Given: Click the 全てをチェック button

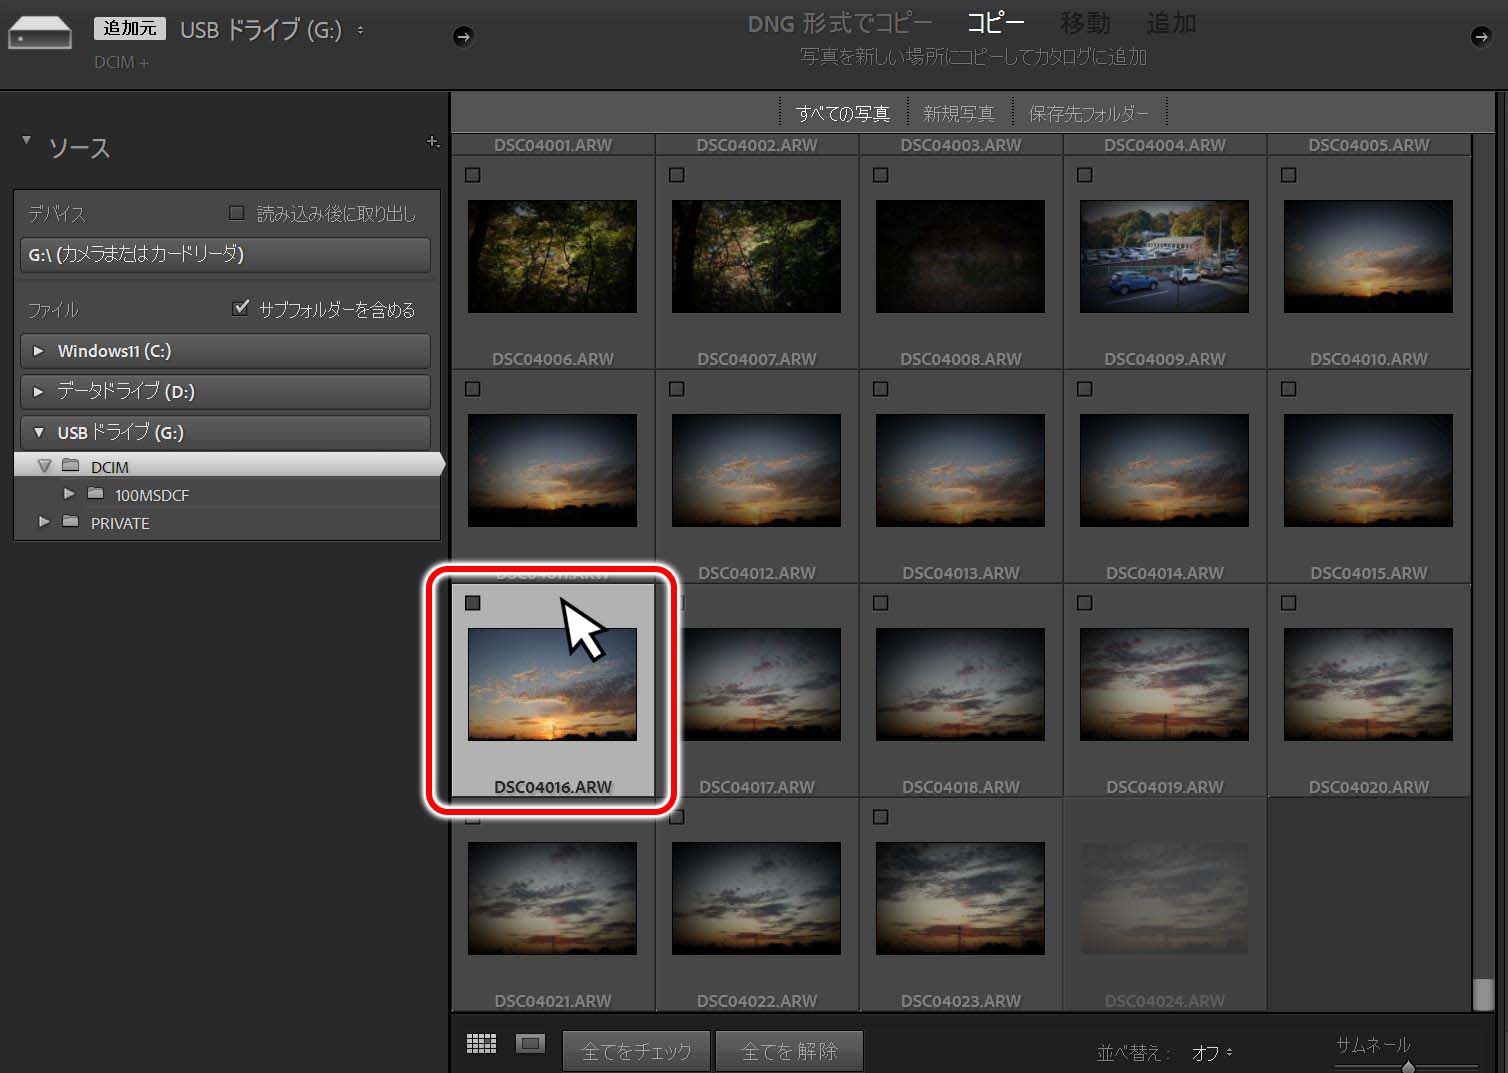Looking at the screenshot, I should (636, 1051).
